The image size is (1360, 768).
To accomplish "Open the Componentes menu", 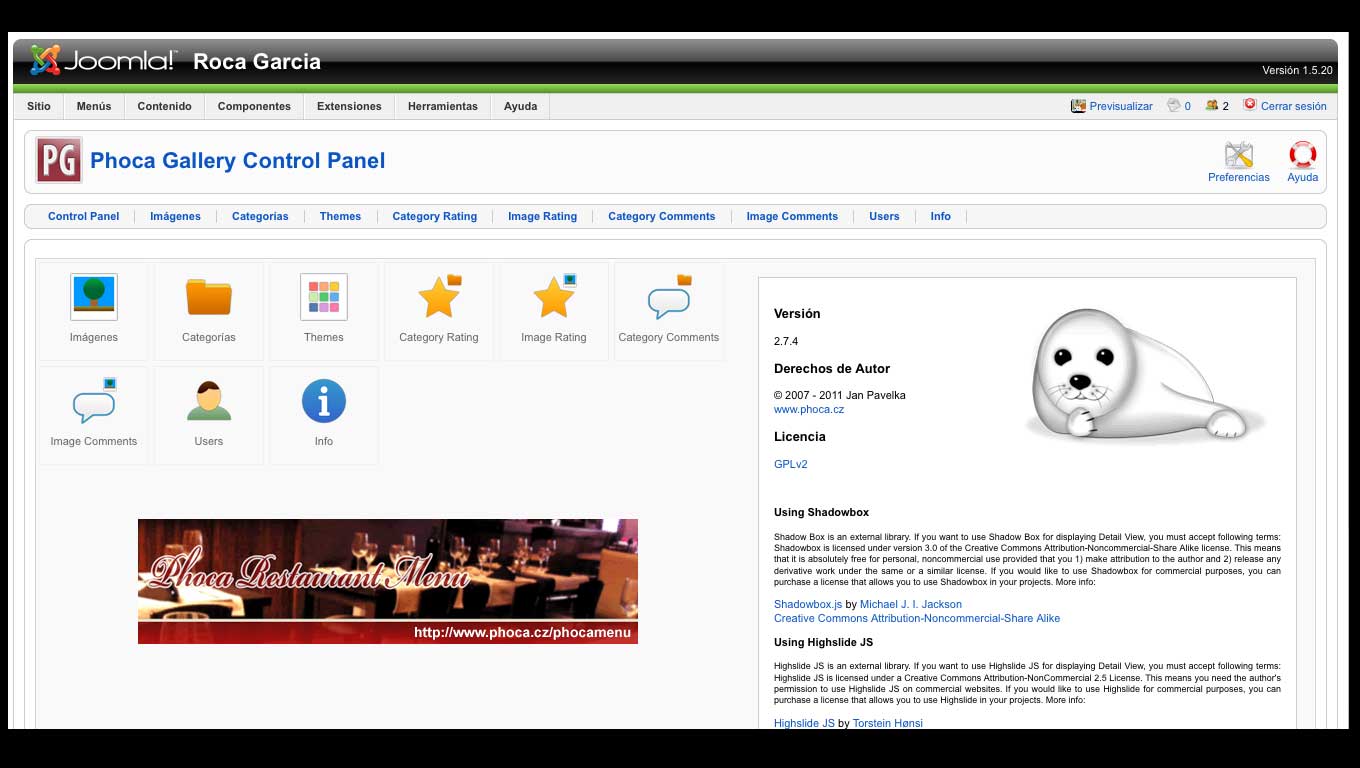I will click(254, 106).
